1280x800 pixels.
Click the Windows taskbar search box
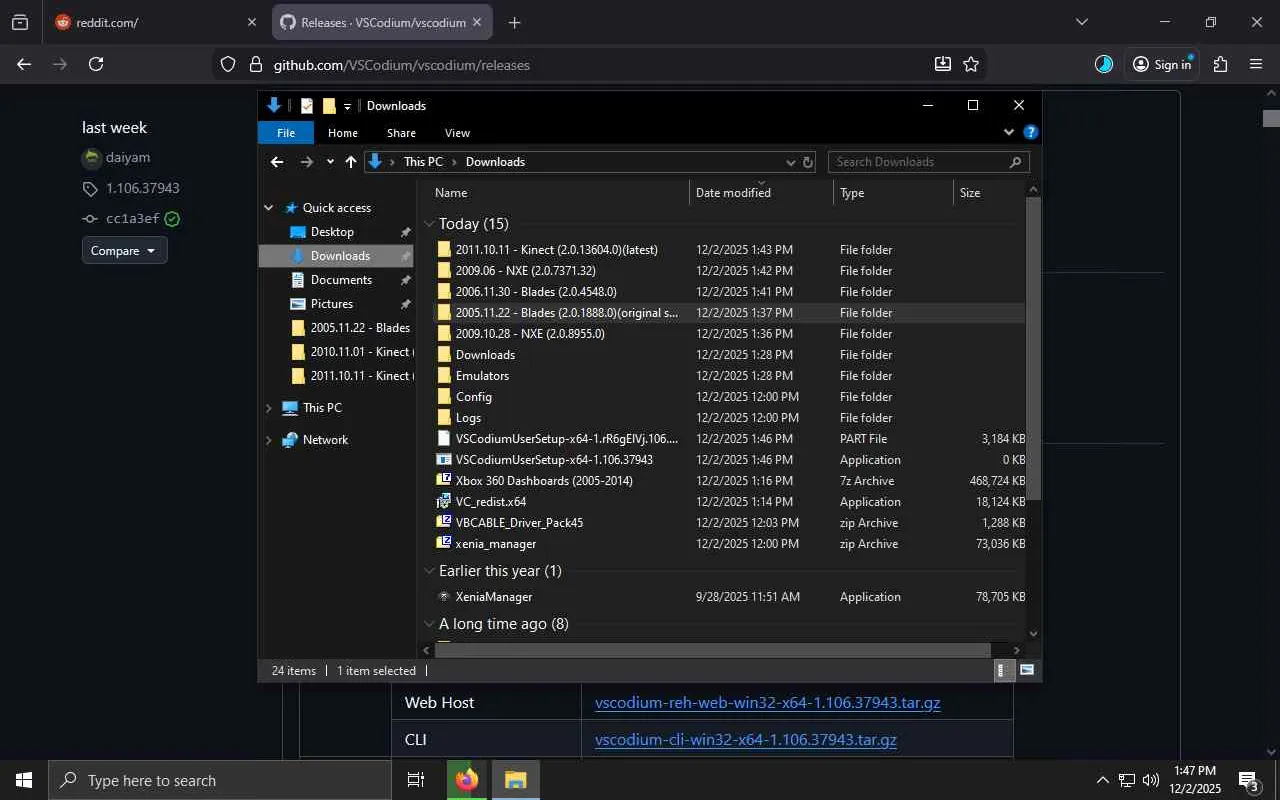[220, 780]
